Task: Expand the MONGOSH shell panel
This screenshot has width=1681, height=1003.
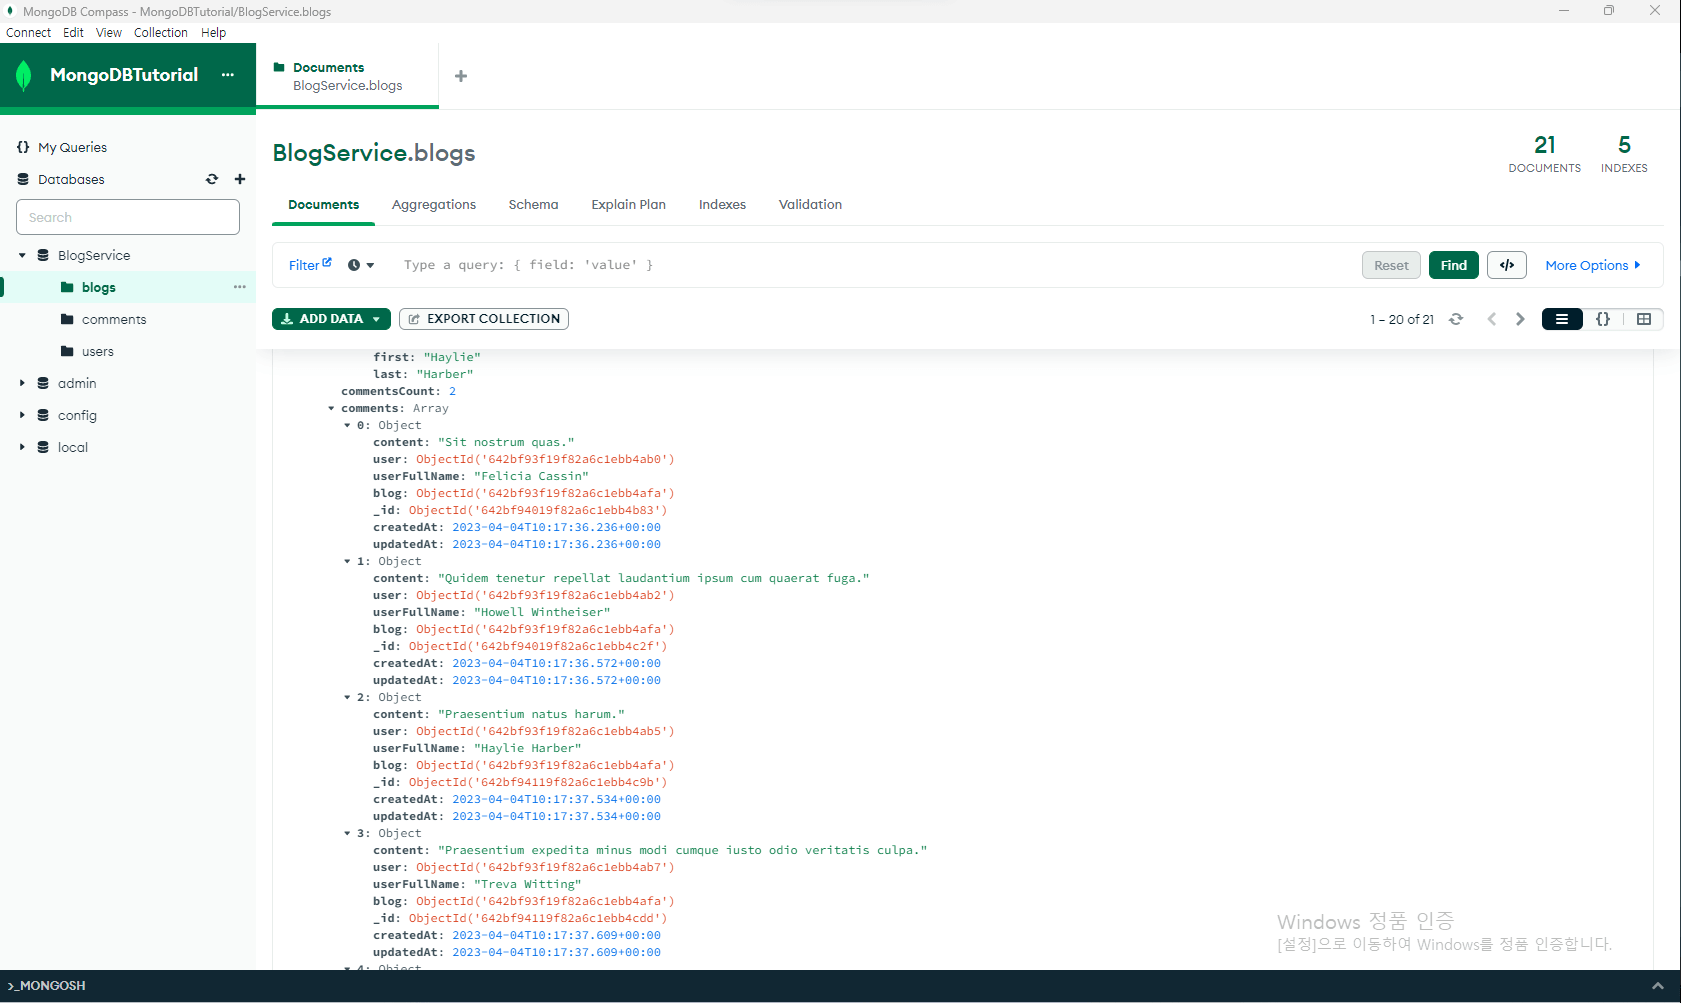Action: (1658, 986)
